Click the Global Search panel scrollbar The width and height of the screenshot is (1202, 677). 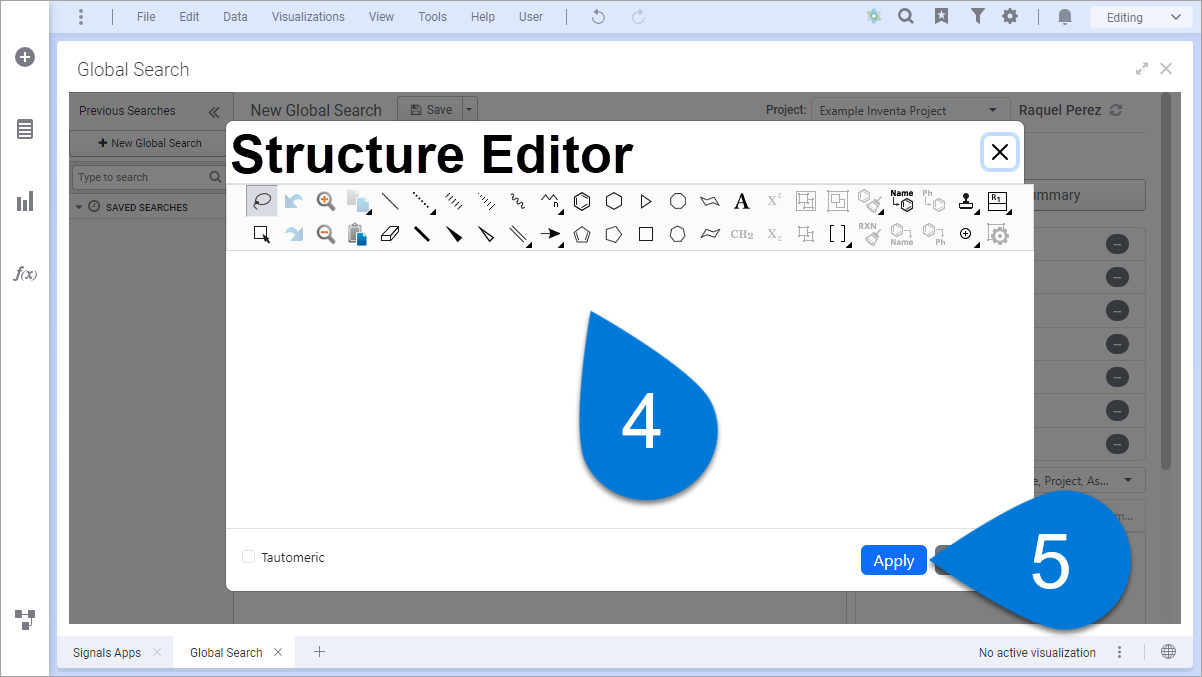[x=1166, y=280]
